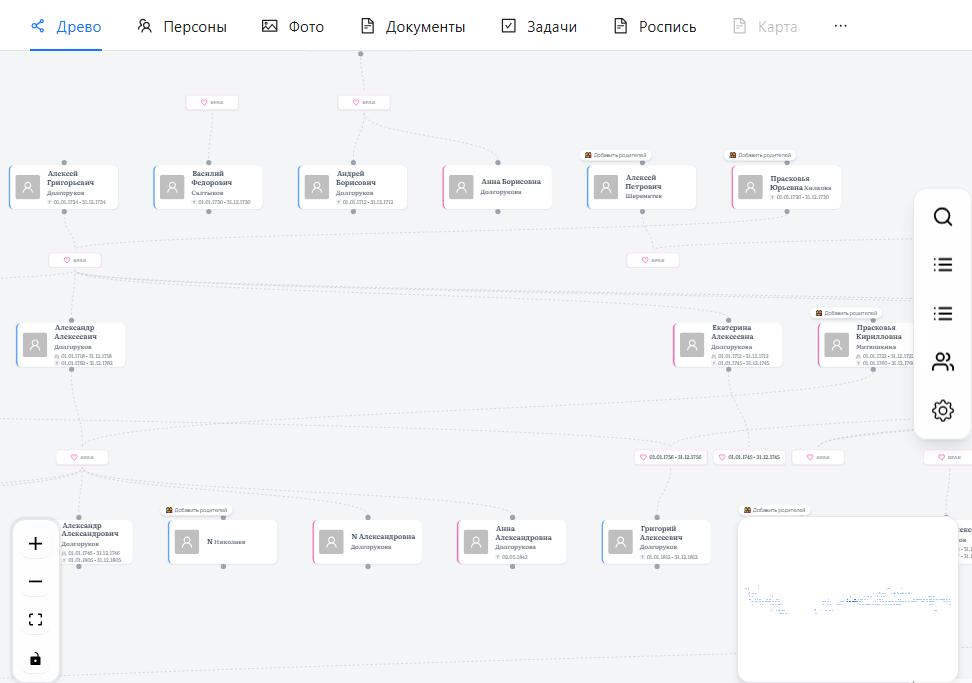Switch to the Персоны tab
This screenshot has width=972, height=683.
[x=182, y=27]
